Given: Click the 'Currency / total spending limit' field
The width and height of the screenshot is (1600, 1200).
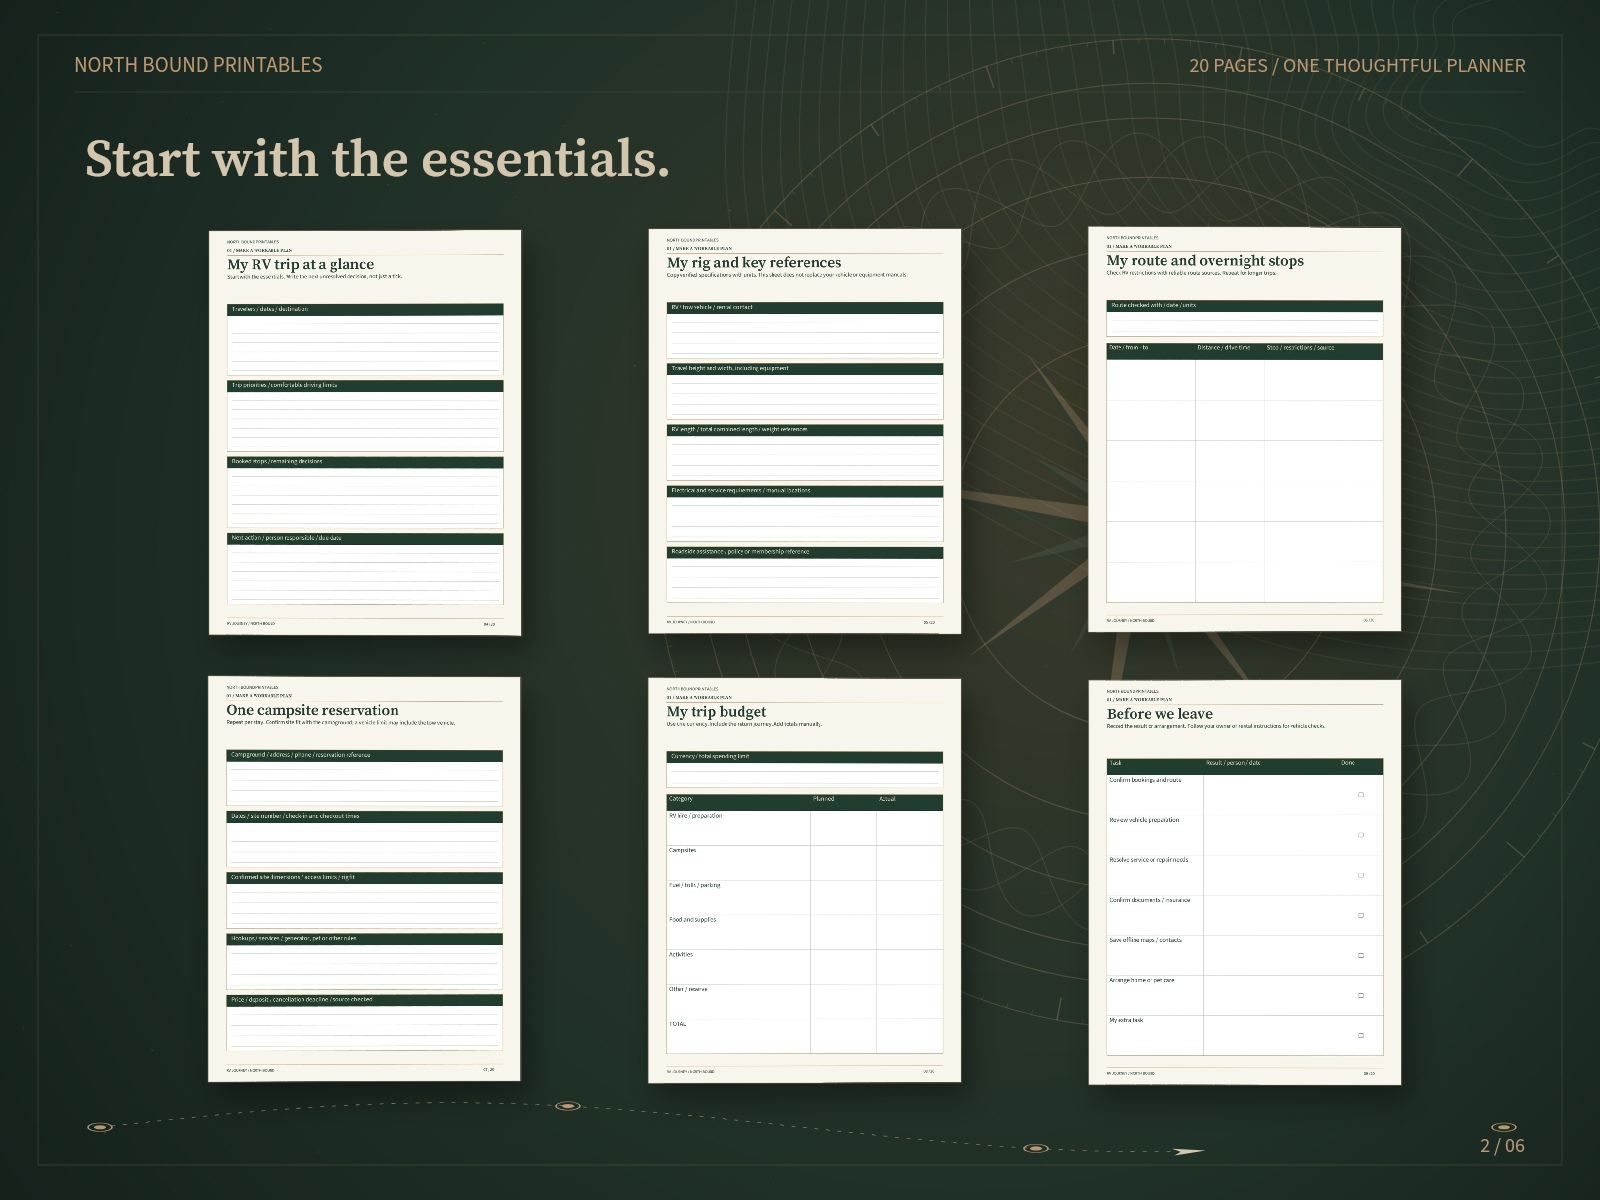Looking at the screenshot, I should (x=805, y=769).
